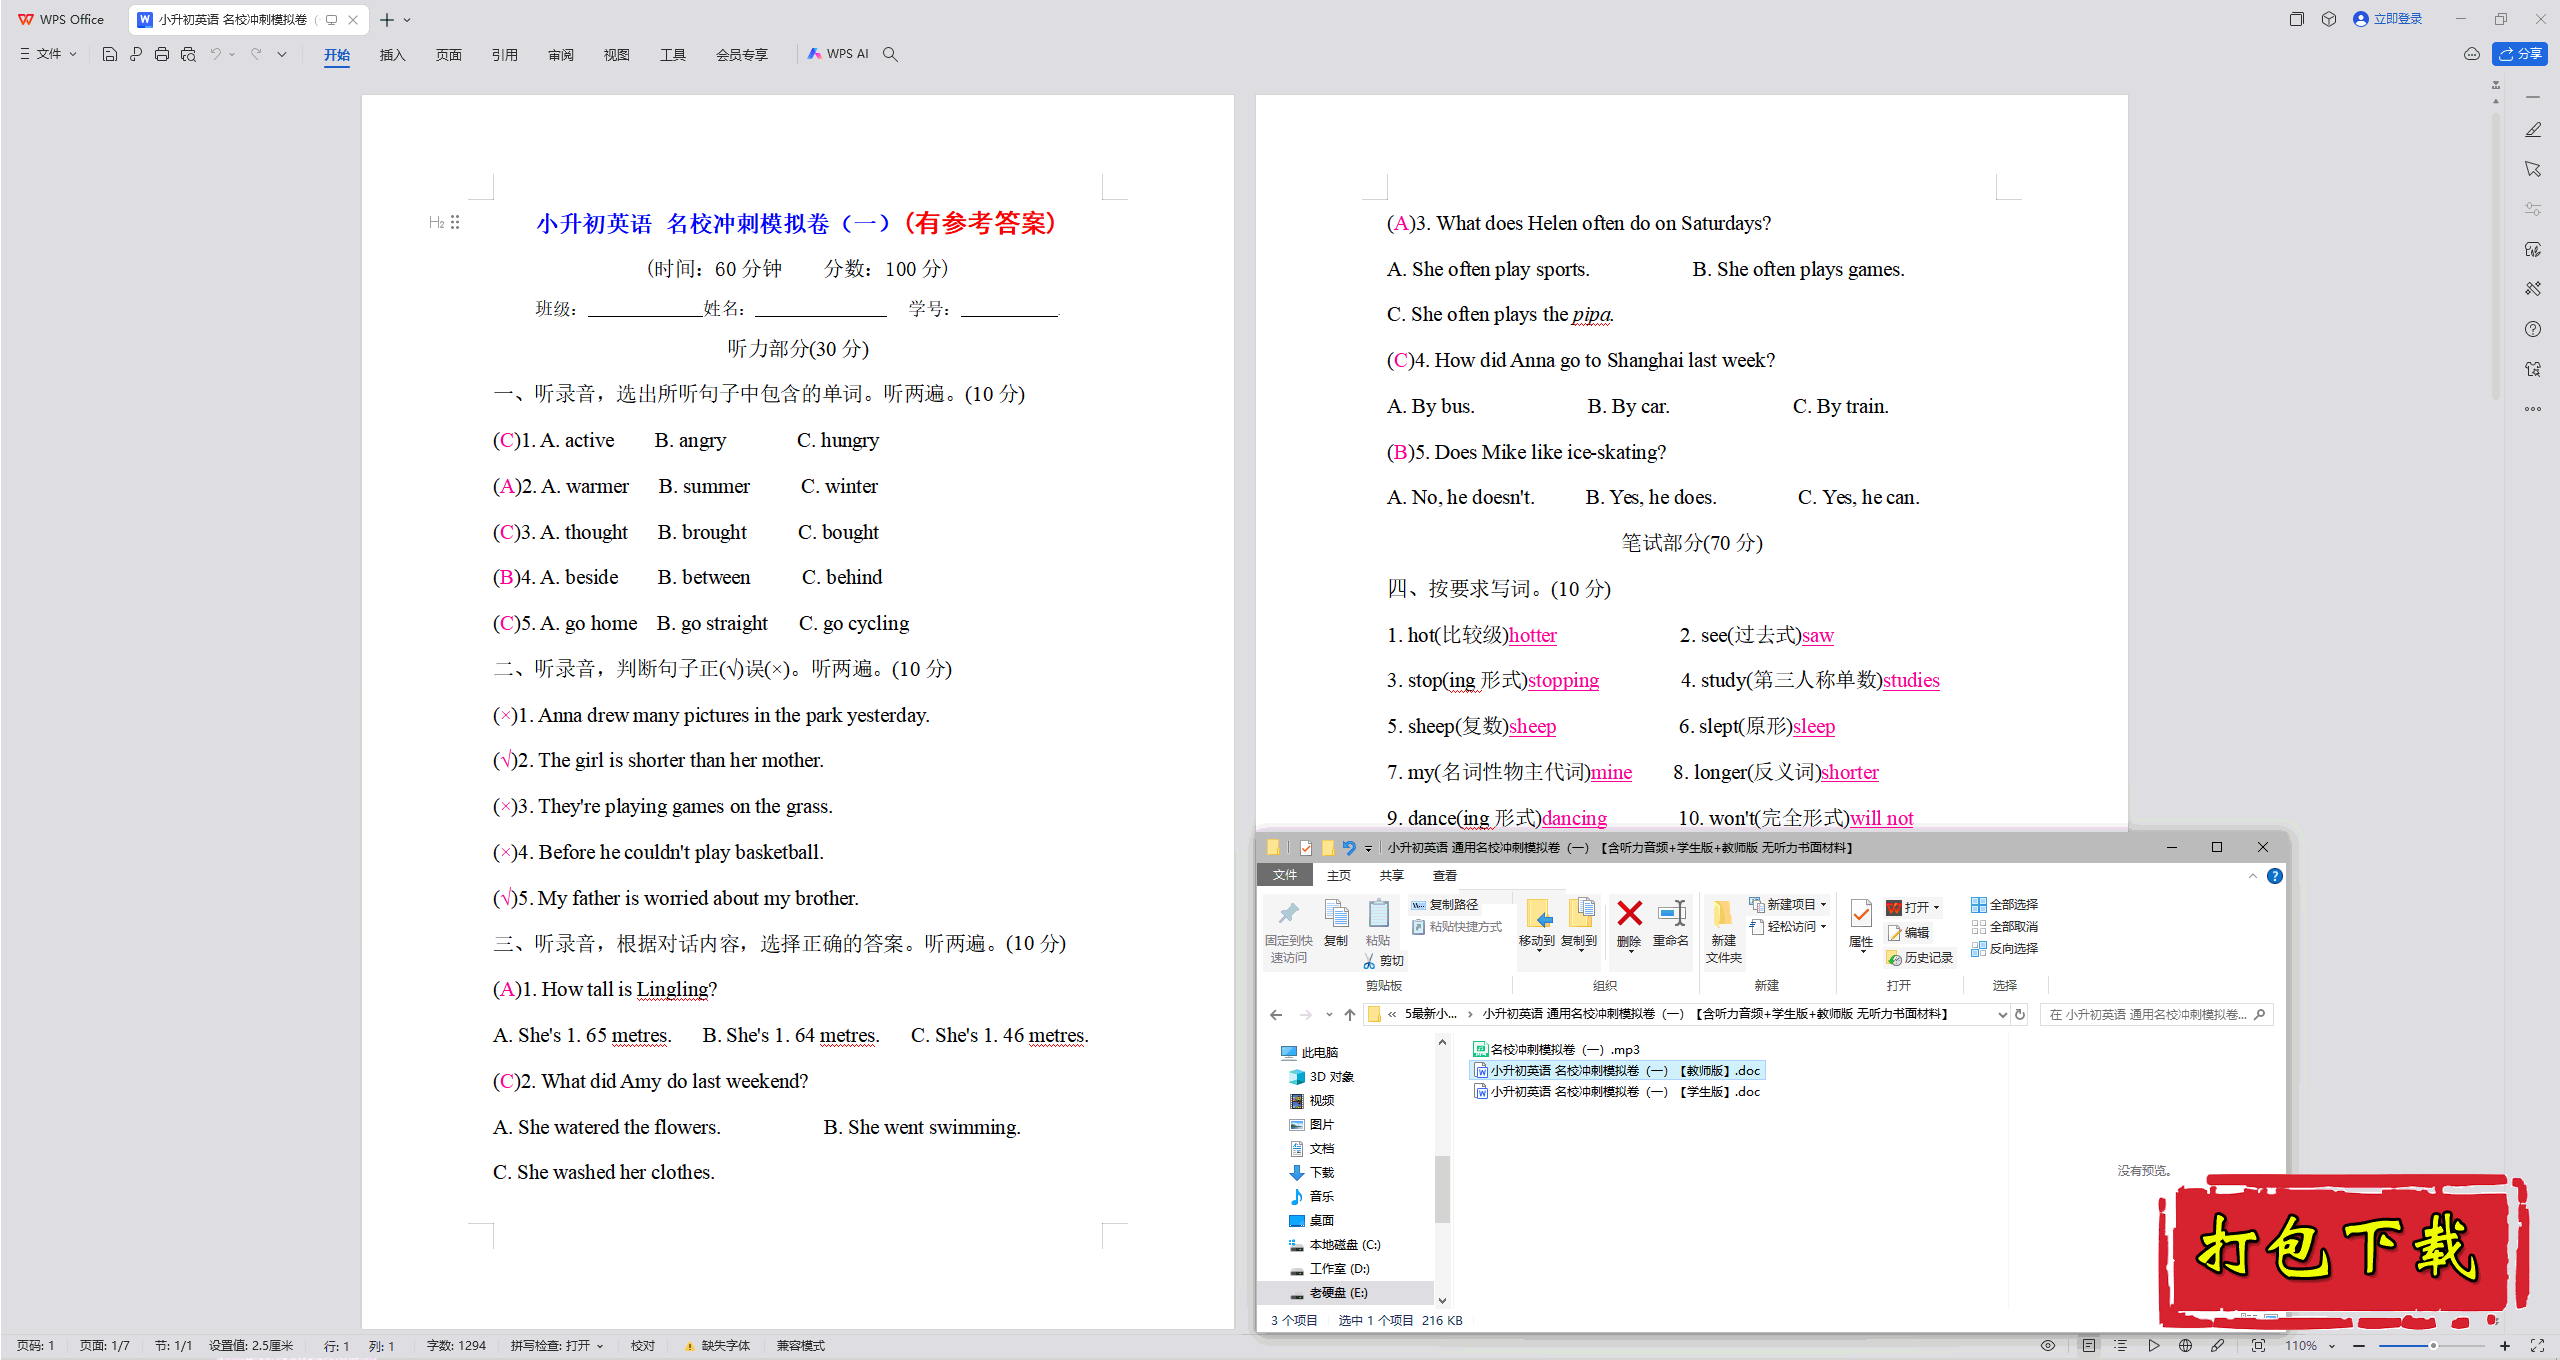Image resolution: width=2560 pixels, height=1360 pixels.
Task: Switch to the 页面 tab
Action: click(x=448, y=55)
